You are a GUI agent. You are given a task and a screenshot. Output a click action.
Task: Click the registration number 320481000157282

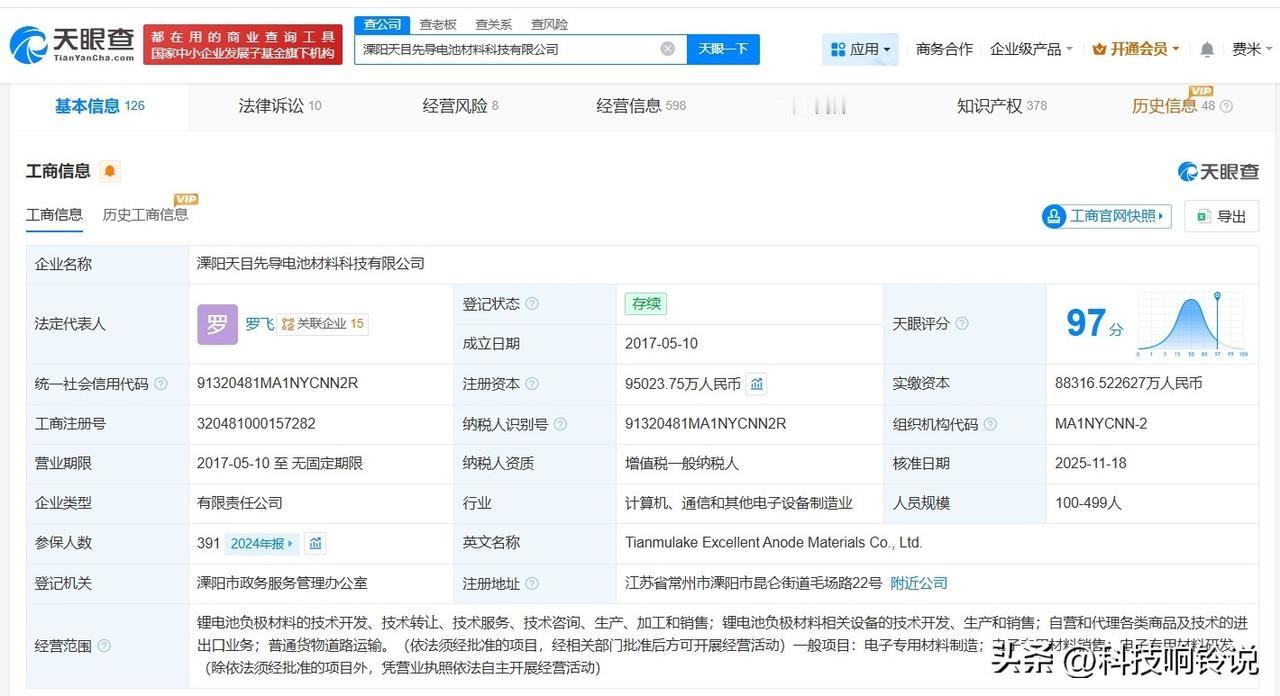[257, 424]
